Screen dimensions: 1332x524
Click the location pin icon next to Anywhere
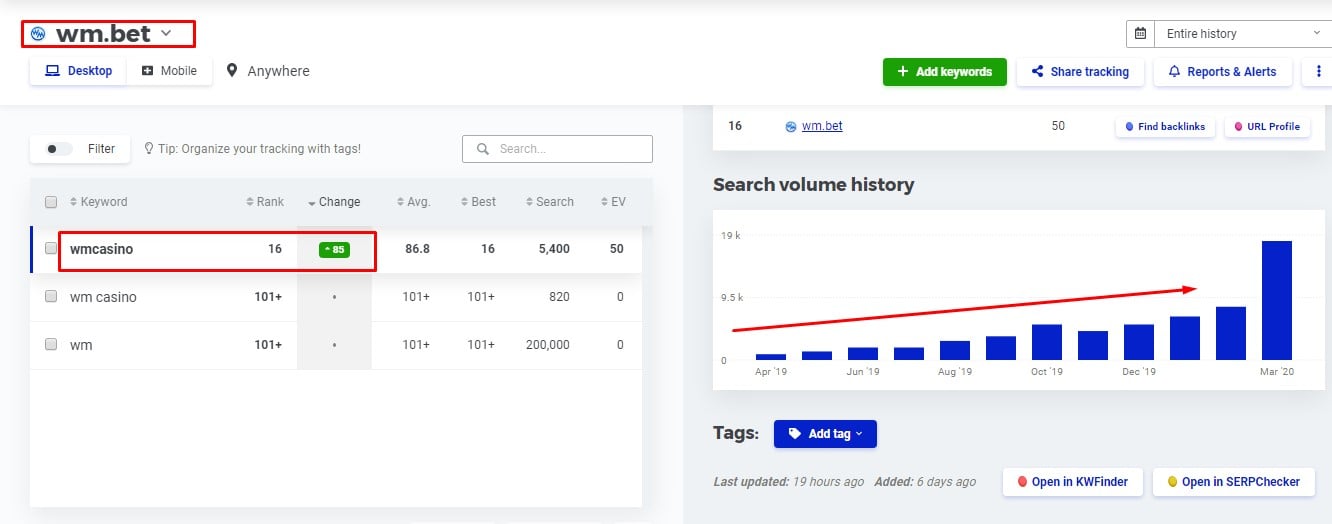(232, 71)
